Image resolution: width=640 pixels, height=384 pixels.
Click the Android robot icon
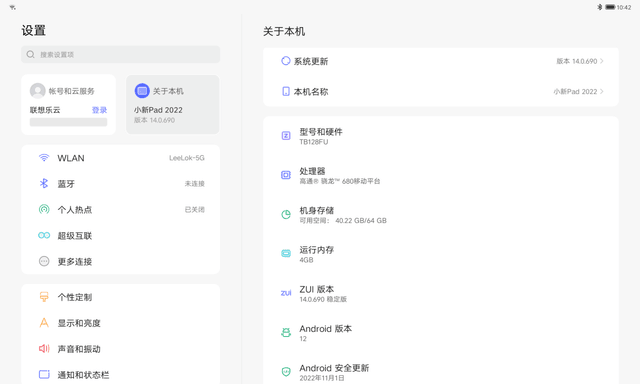click(x=286, y=333)
